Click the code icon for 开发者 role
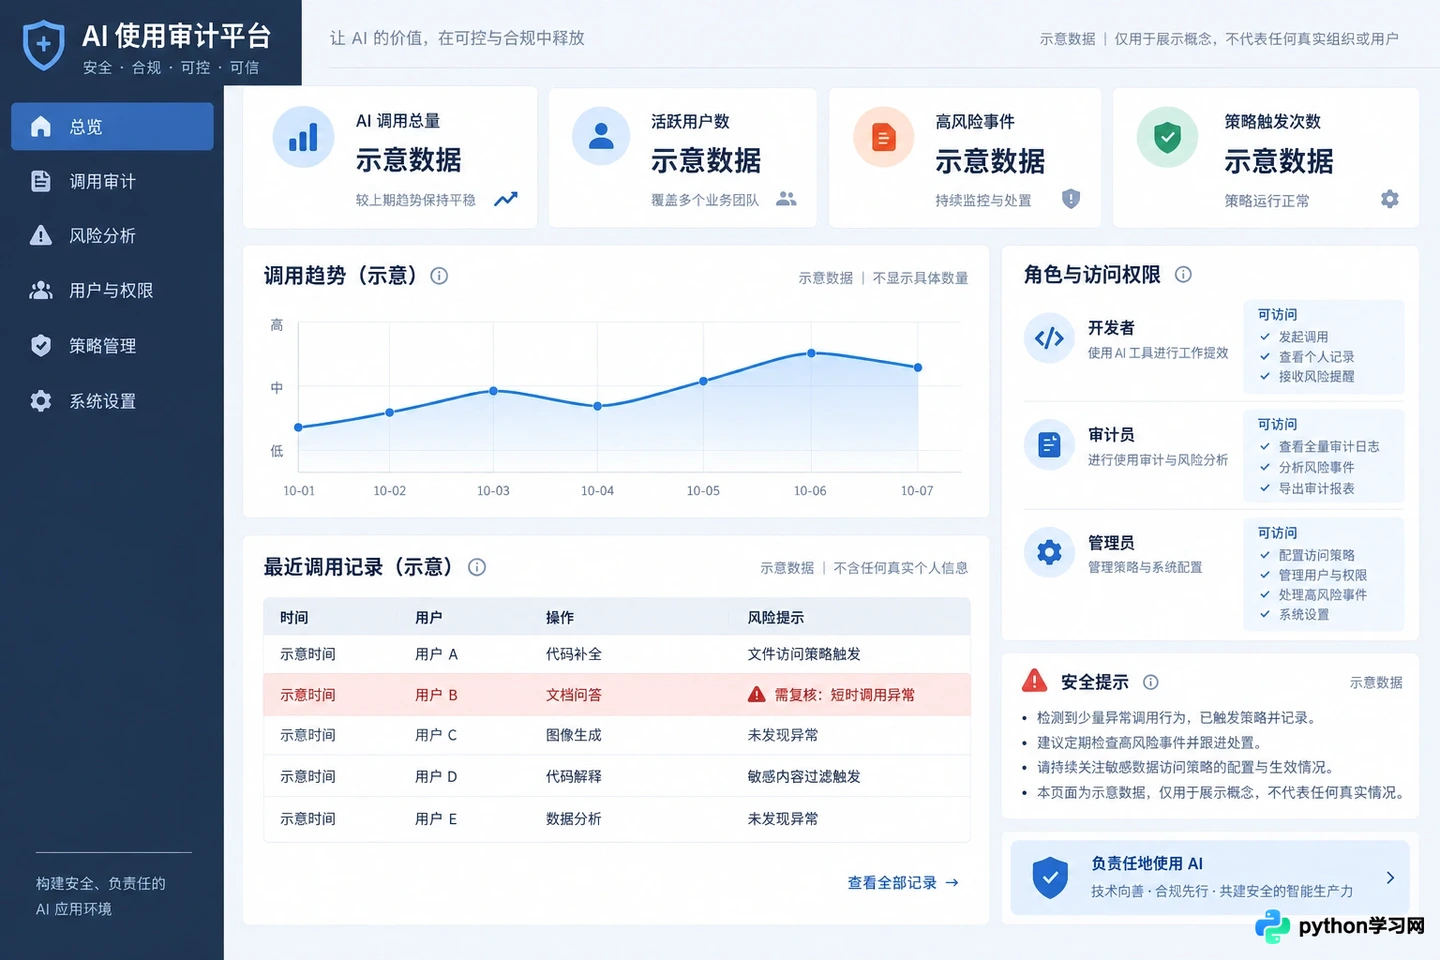Viewport: 1440px width, 960px height. (x=1049, y=338)
